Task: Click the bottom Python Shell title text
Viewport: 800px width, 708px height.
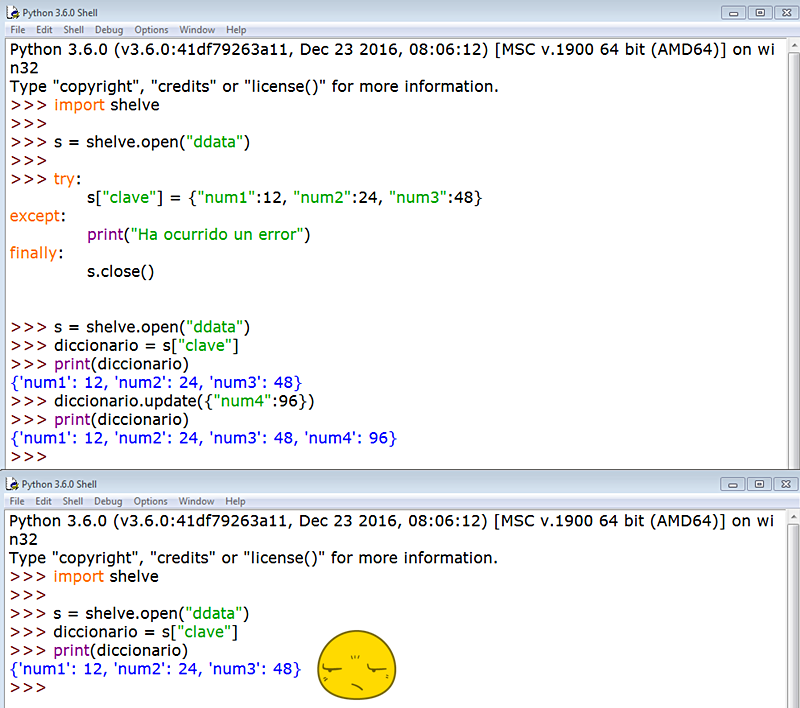Action: click(59, 484)
